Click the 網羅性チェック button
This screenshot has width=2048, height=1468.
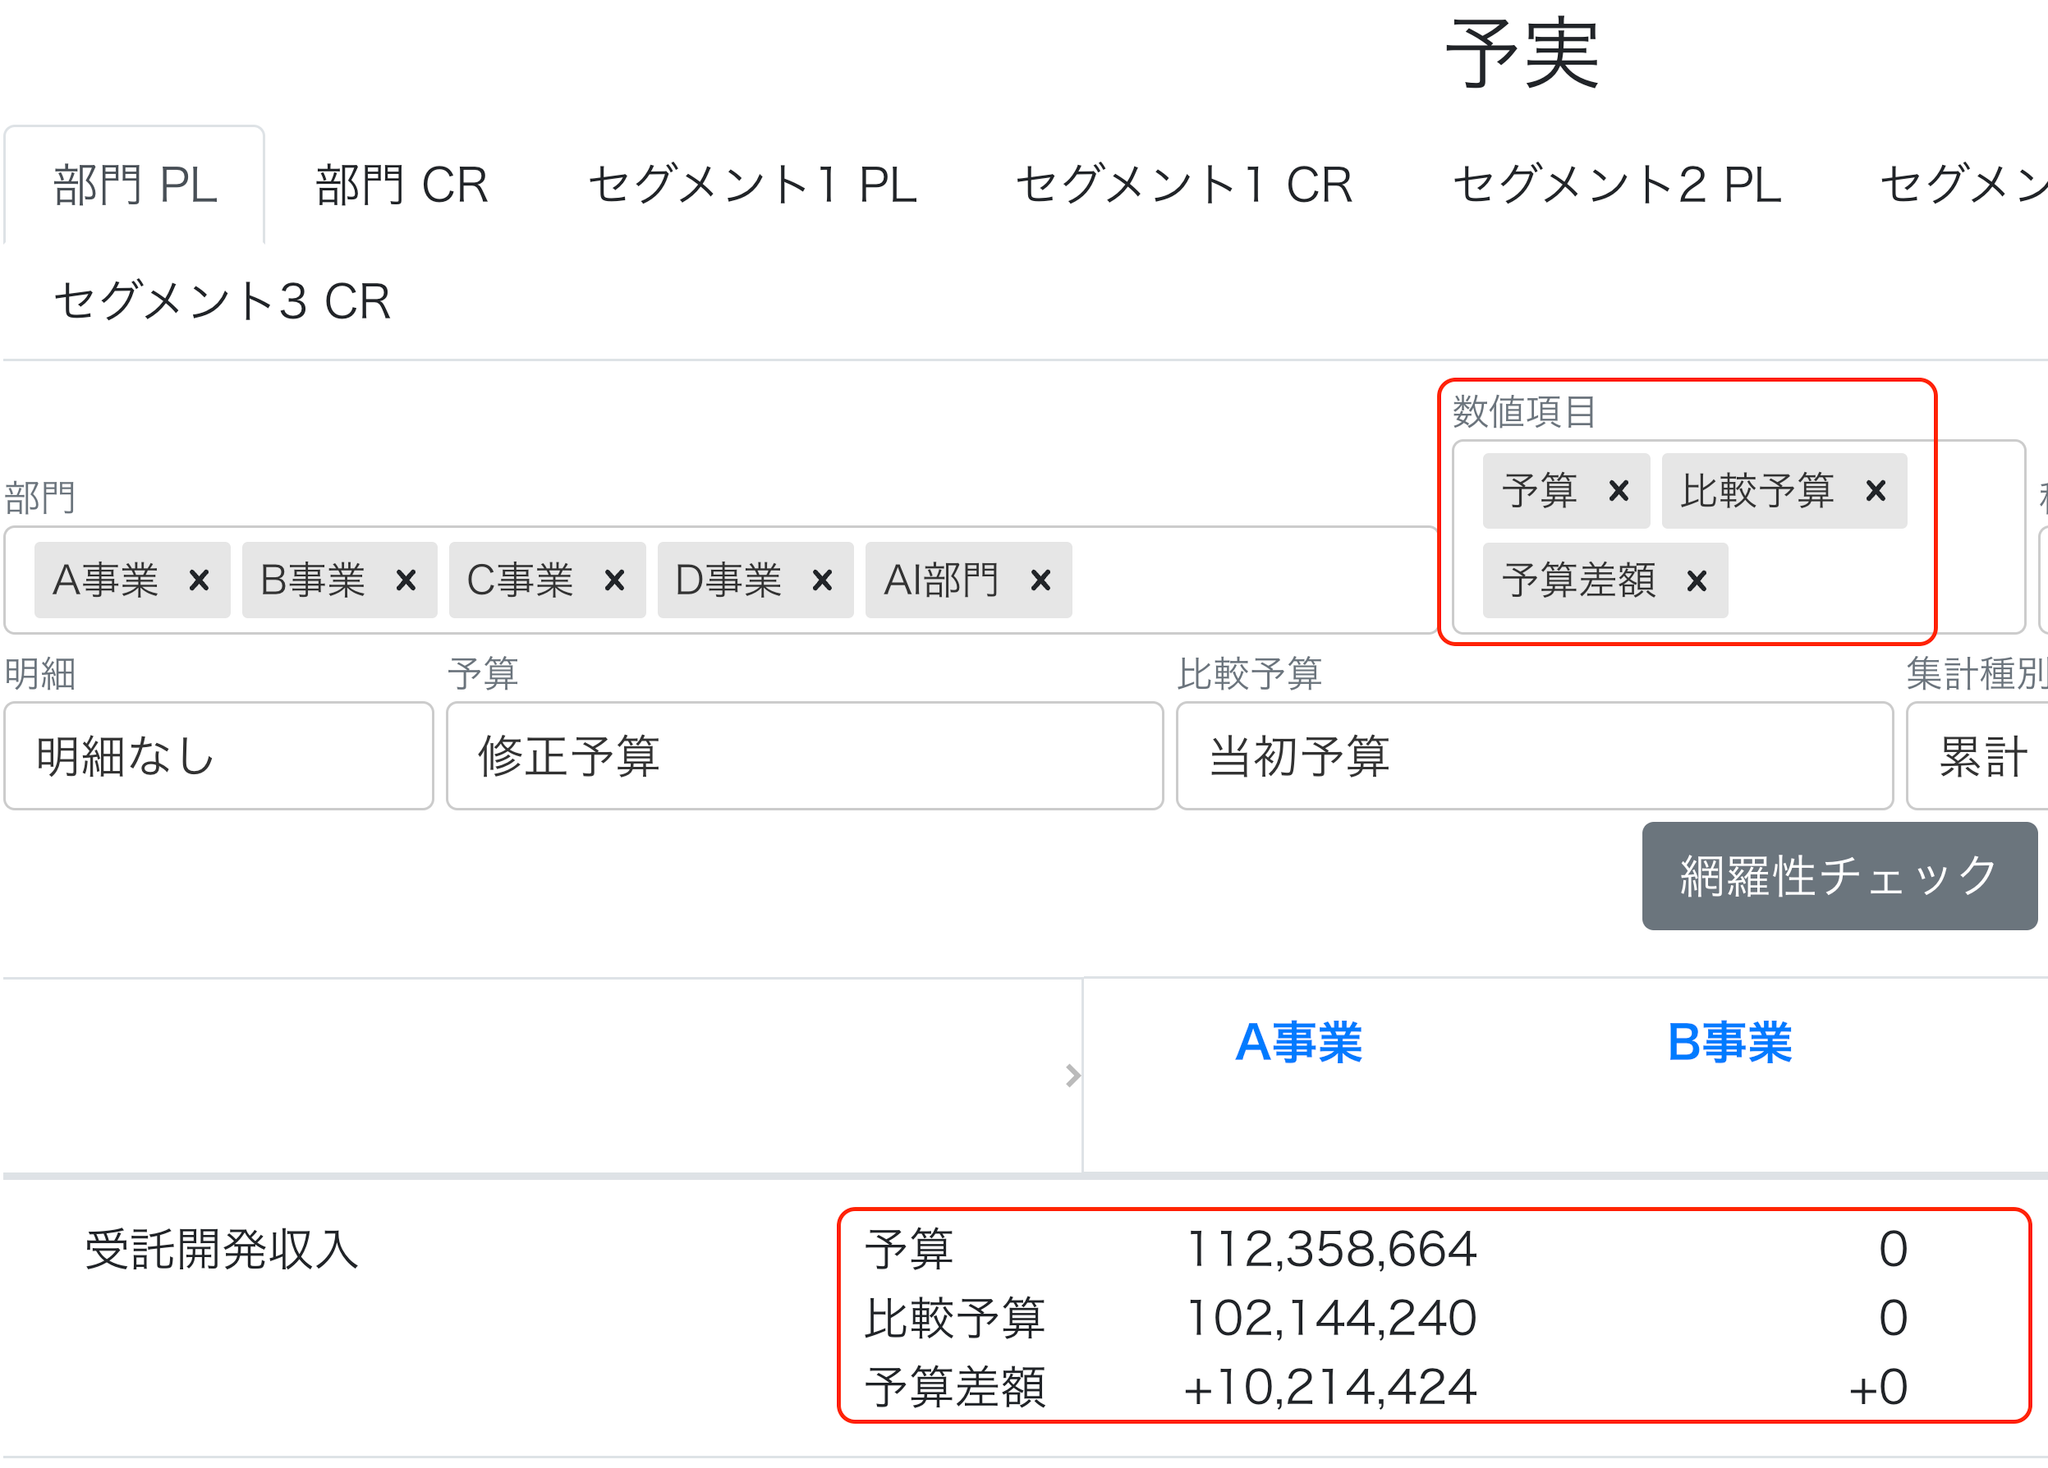pos(1839,876)
